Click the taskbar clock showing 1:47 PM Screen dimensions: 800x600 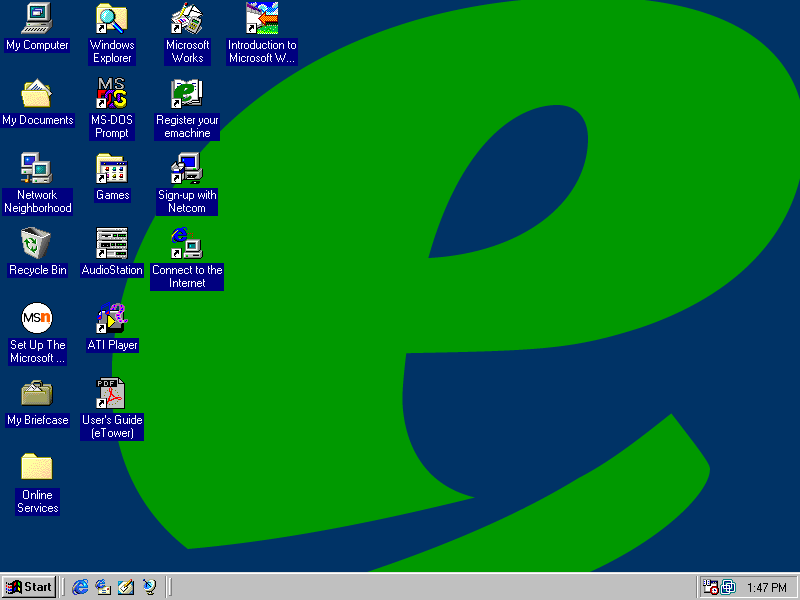pyautogui.click(x=767, y=588)
